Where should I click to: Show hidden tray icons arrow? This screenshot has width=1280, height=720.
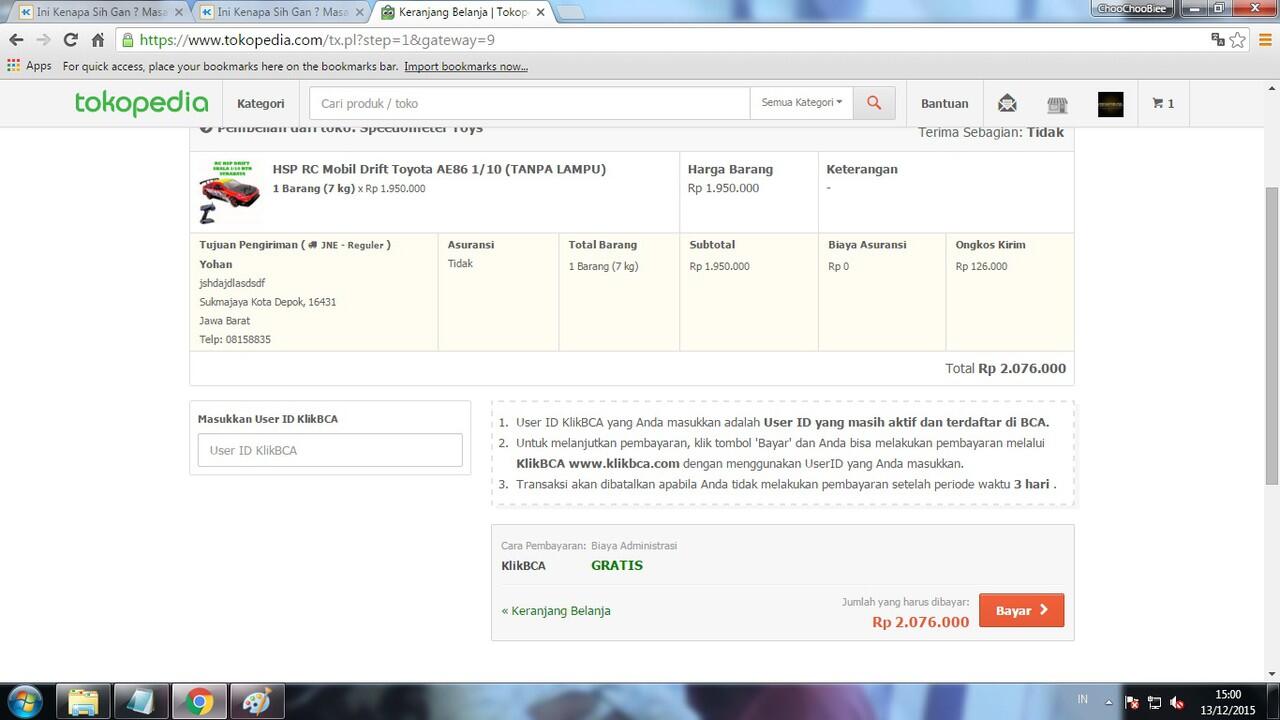(1109, 702)
